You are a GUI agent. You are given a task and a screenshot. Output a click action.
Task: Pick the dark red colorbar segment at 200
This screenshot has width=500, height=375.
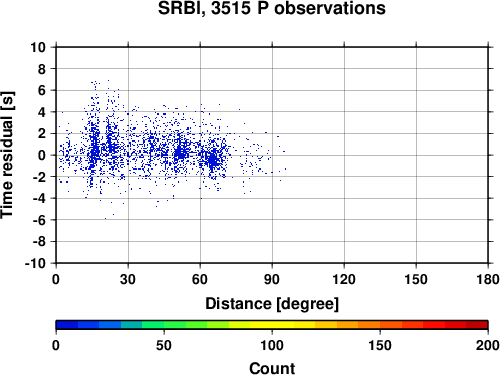pyautogui.click(x=477, y=325)
